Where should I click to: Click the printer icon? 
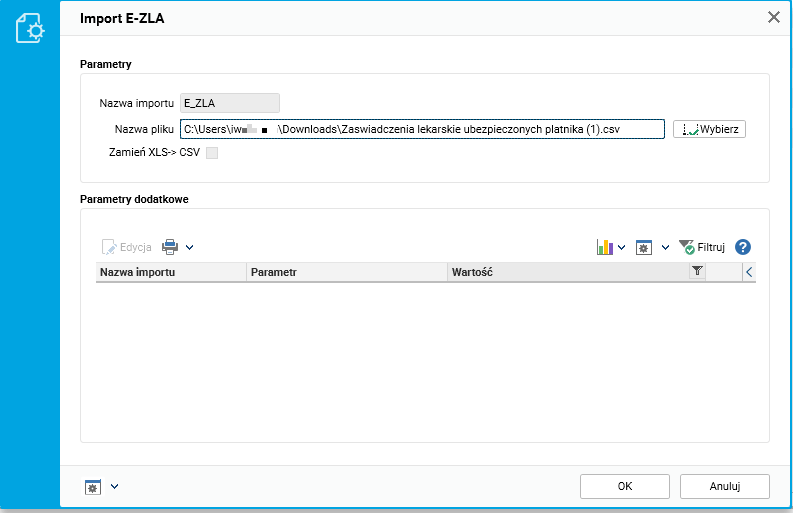tap(170, 247)
